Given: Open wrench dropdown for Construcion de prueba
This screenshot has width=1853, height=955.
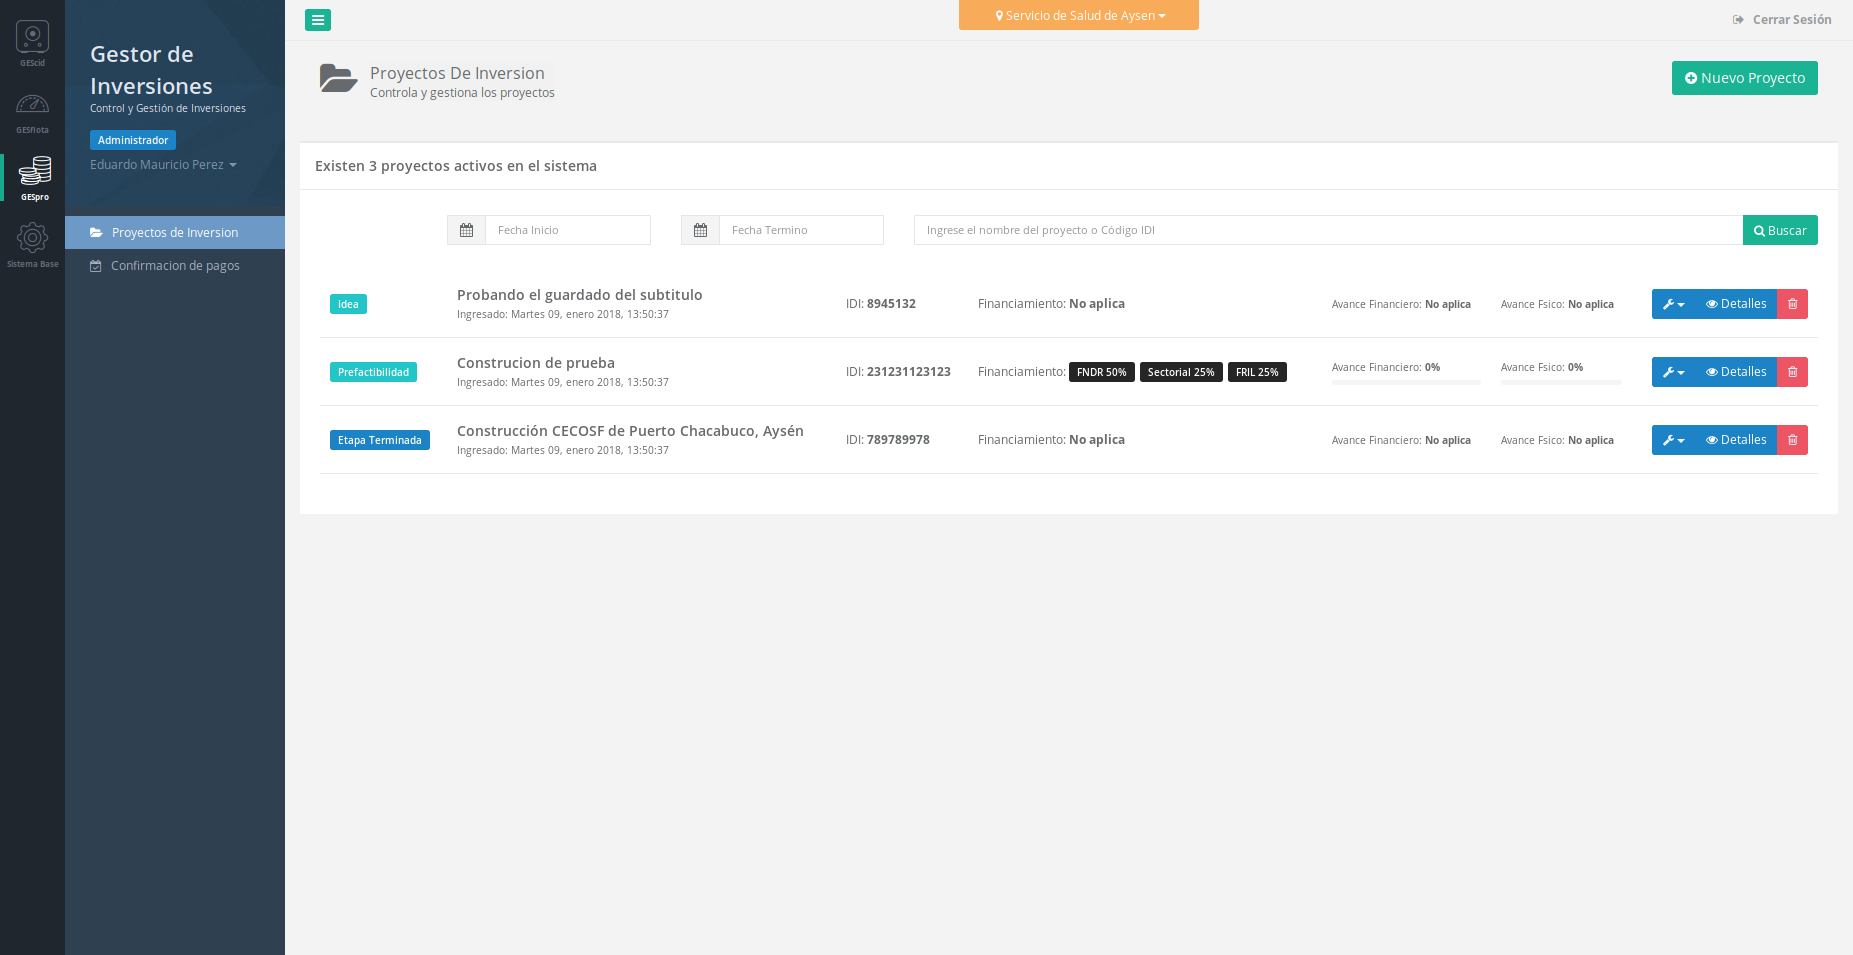Looking at the screenshot, I should (1673, 372).
